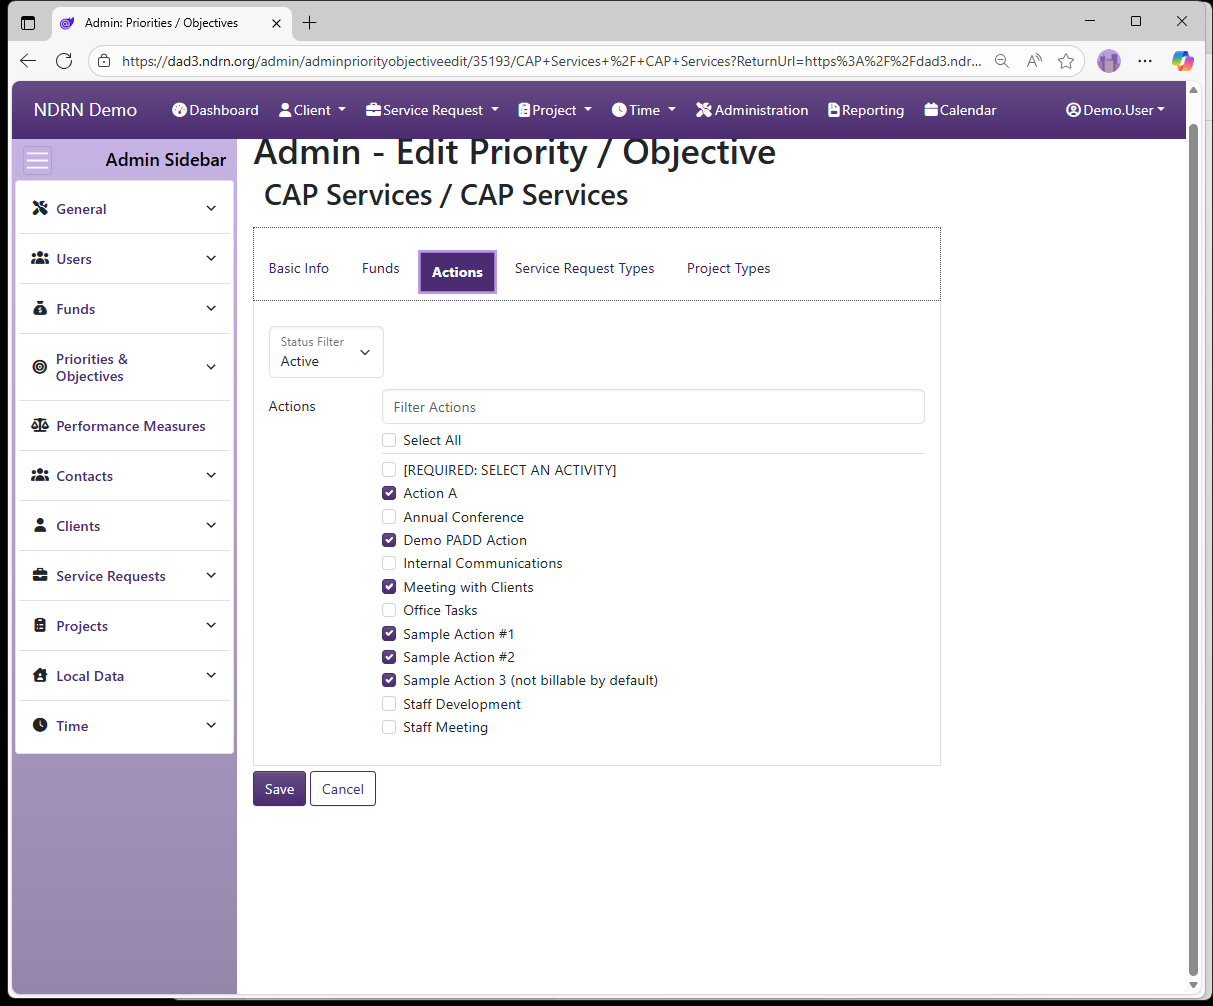This screenshot has width=1213, height=1006.
Task: Switch to the Service Request Types tab
Action: 585,268
